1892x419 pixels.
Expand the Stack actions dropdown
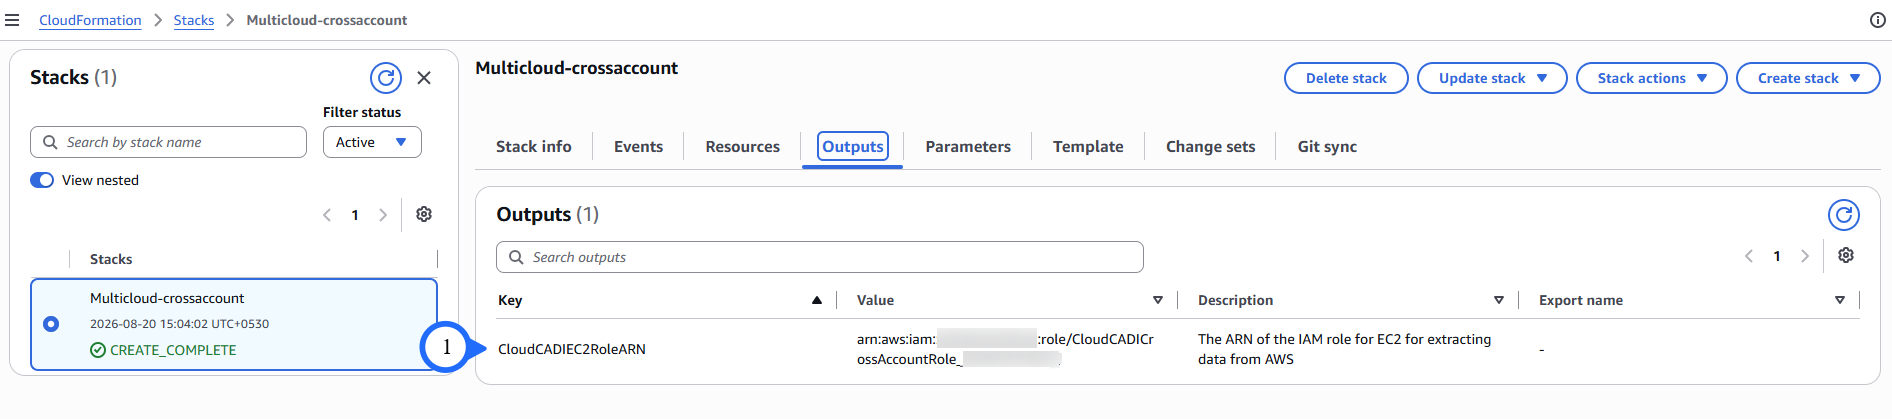pyautogui.click(x=1651, y=78)
